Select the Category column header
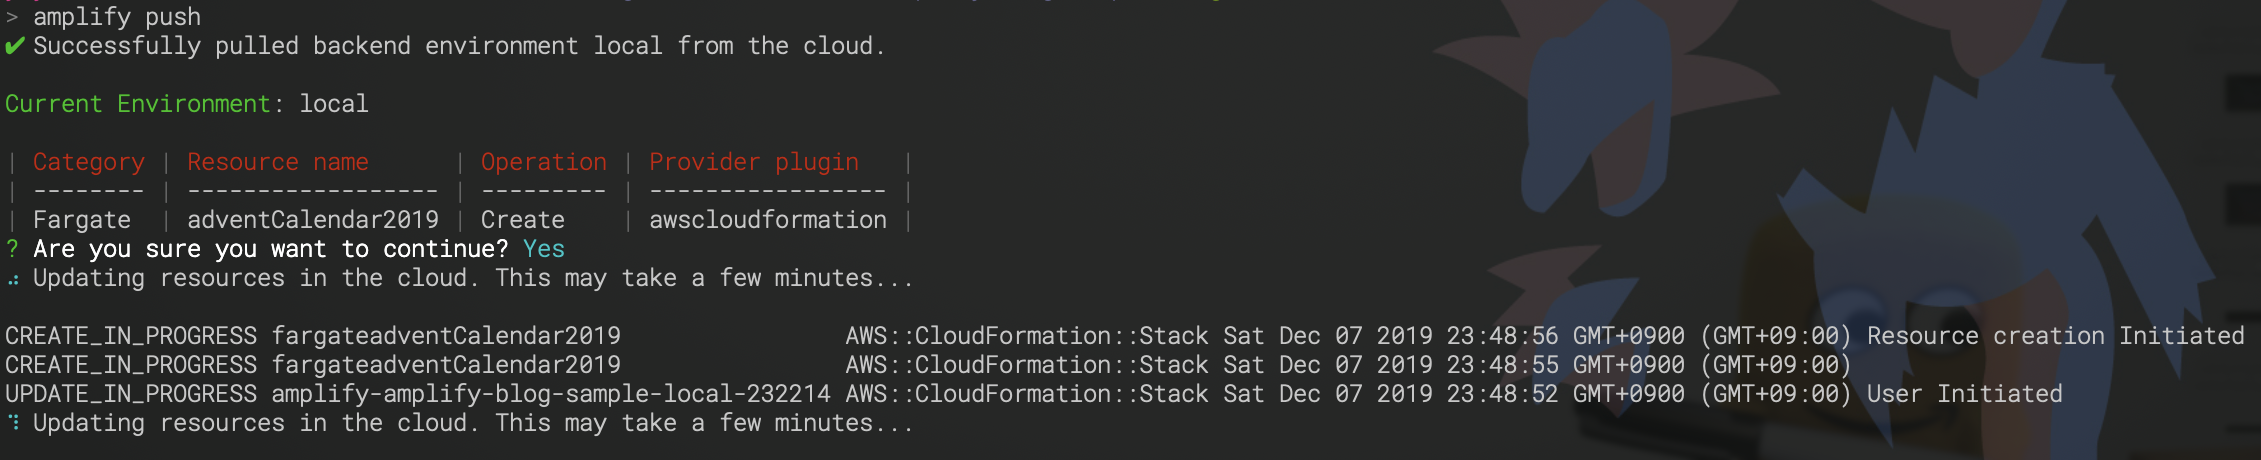The image size is (2261, 460). (x=89, y=162)
